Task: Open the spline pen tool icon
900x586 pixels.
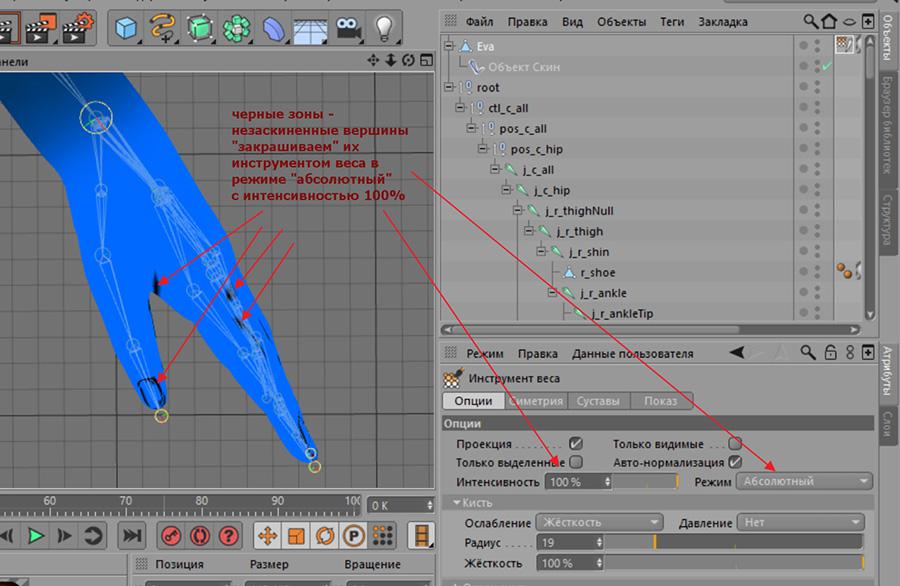Action: [162, 29]
